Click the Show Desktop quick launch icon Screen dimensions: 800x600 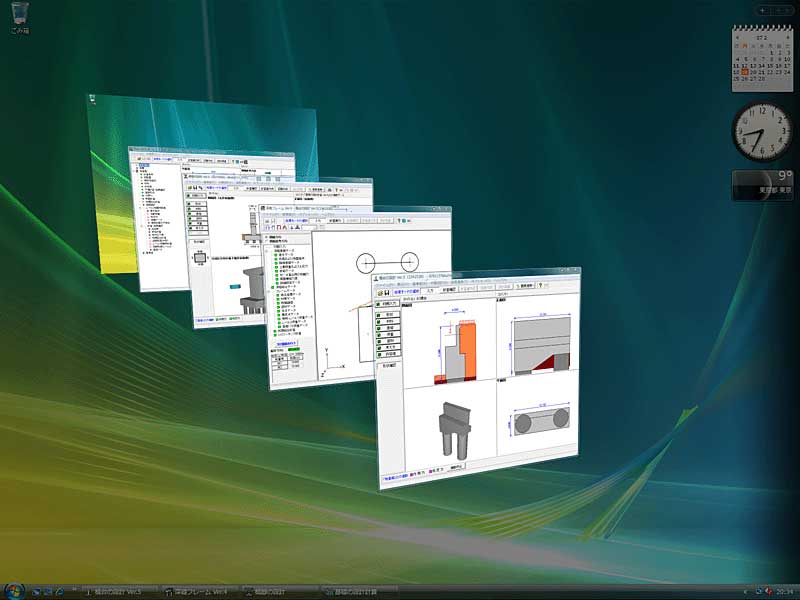pyautogui.click(x=36, y=592)
